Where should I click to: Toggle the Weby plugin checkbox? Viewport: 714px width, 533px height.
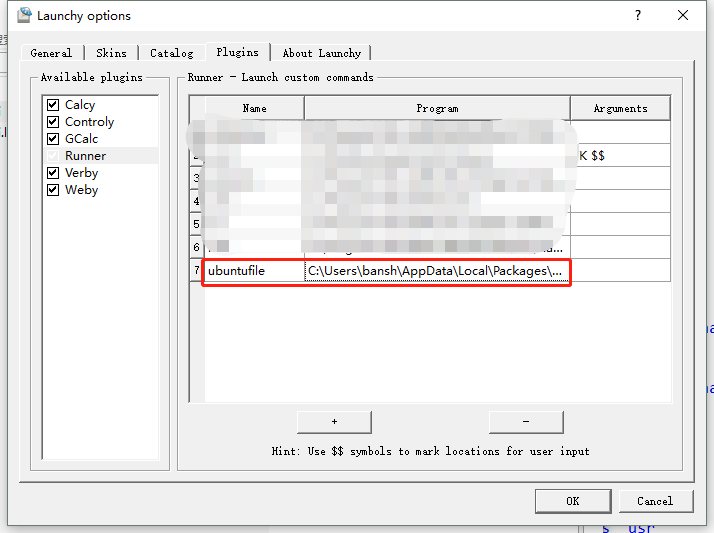coord(53,189)
